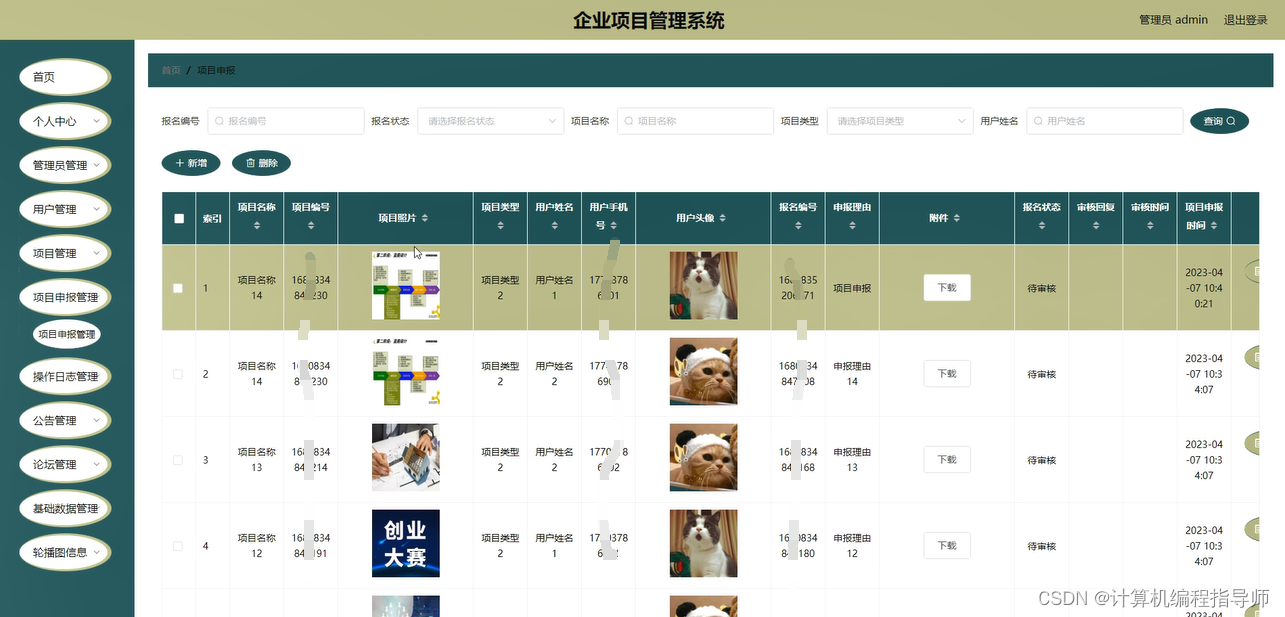Open the project photo thumbnail in row 1
Image resolution: width=1285 pixels, height=617 pixels.
[x=405, y=286]
